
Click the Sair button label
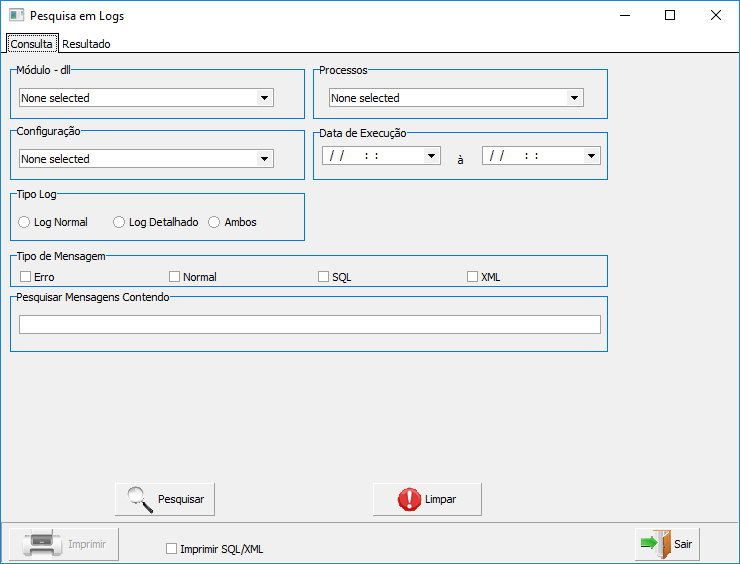tap(683, 544)
